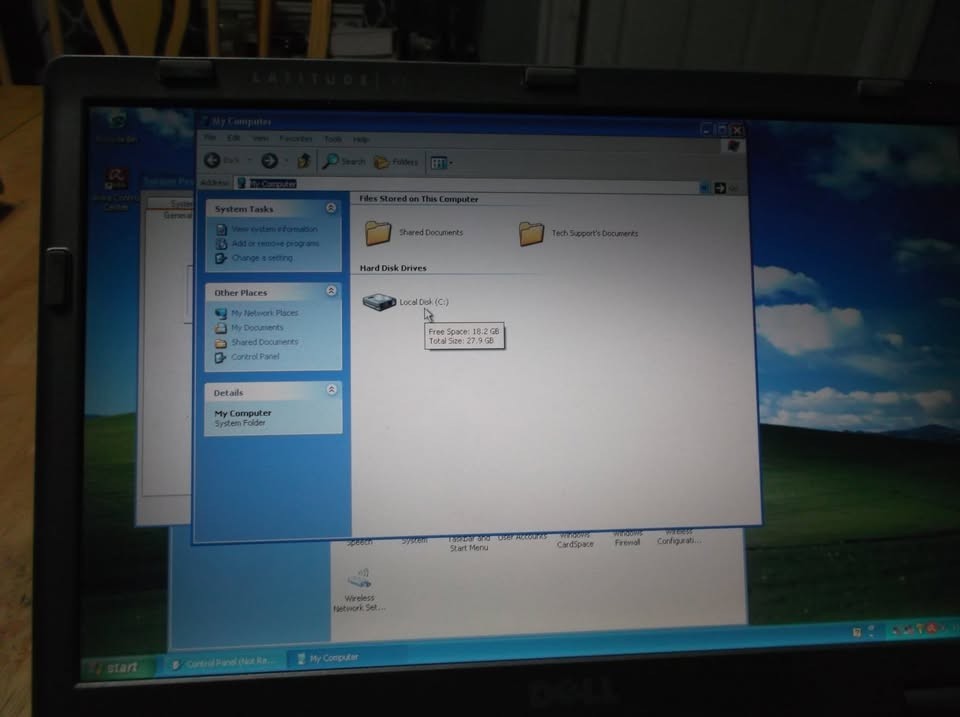The height and width of the screenshot is (717, 960).
Task: Open the Edit menu
Action: pos(233,138)
